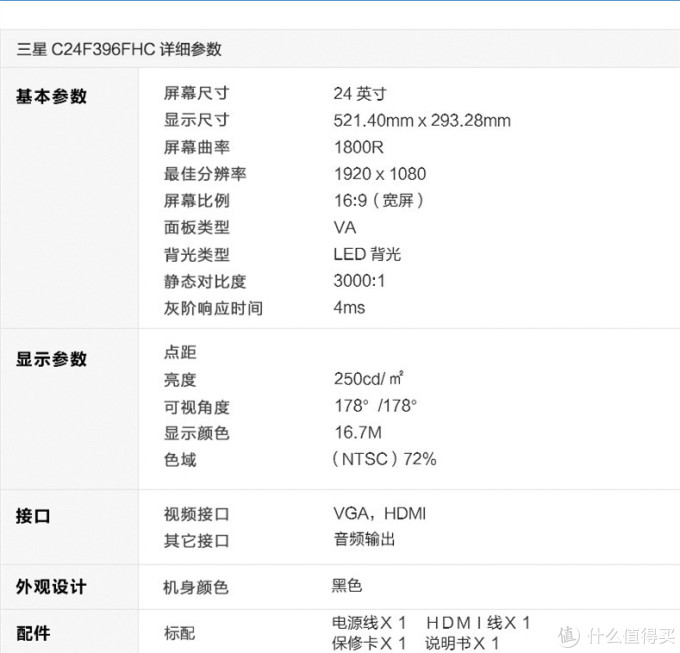Click the 16:9（宽屏）value
This screenshot has width=680, height=653.
[x=379, y=201]
